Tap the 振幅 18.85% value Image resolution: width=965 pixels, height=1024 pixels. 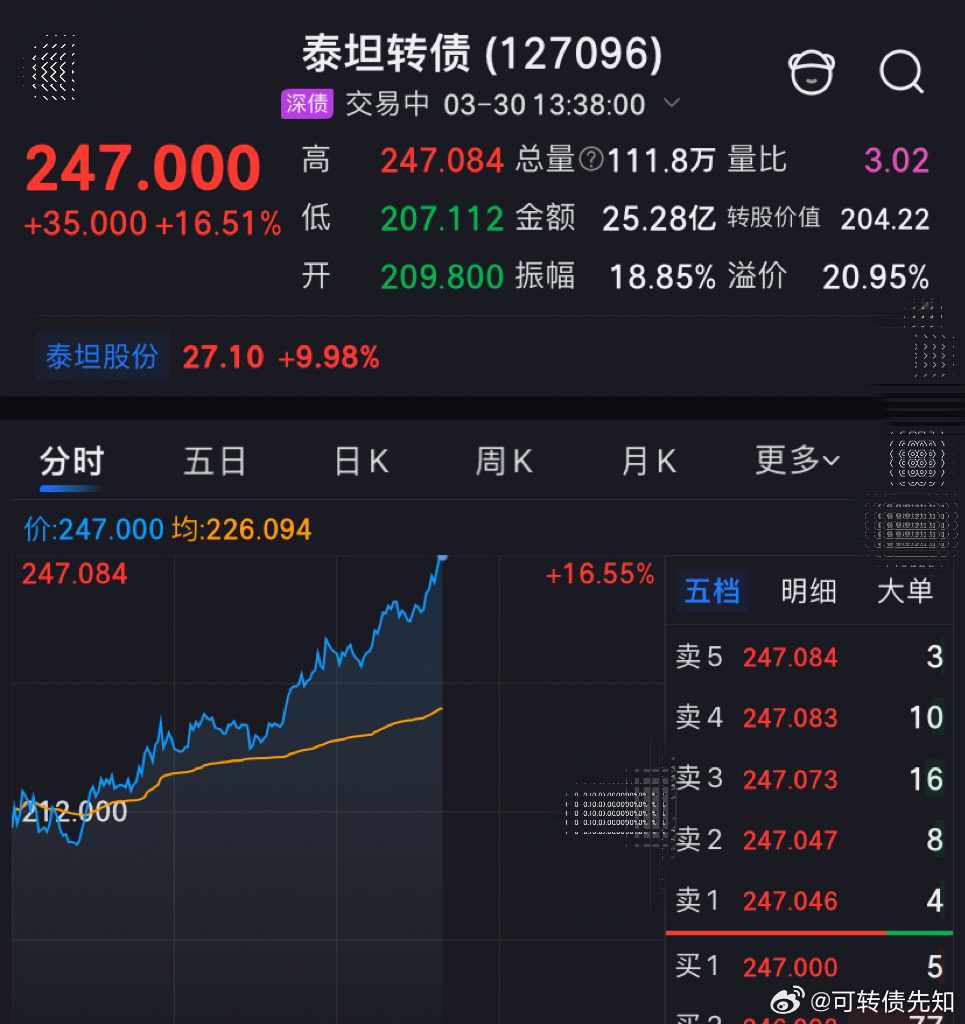click(662, 277)
